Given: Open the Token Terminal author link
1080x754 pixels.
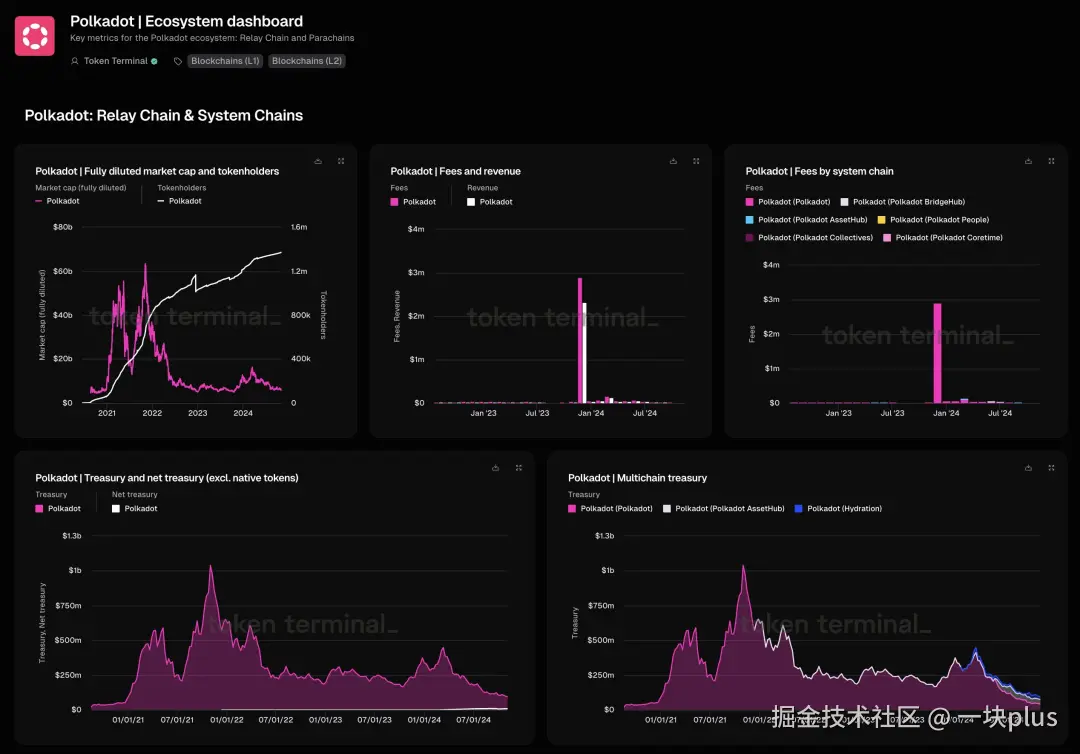Looking at the screenshot, I should point(116,61).
